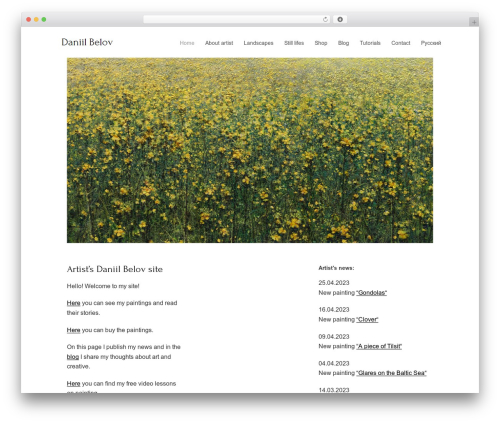This screenshot has height=423, width=500.
Task: Open About artist page
Action: 219,43
